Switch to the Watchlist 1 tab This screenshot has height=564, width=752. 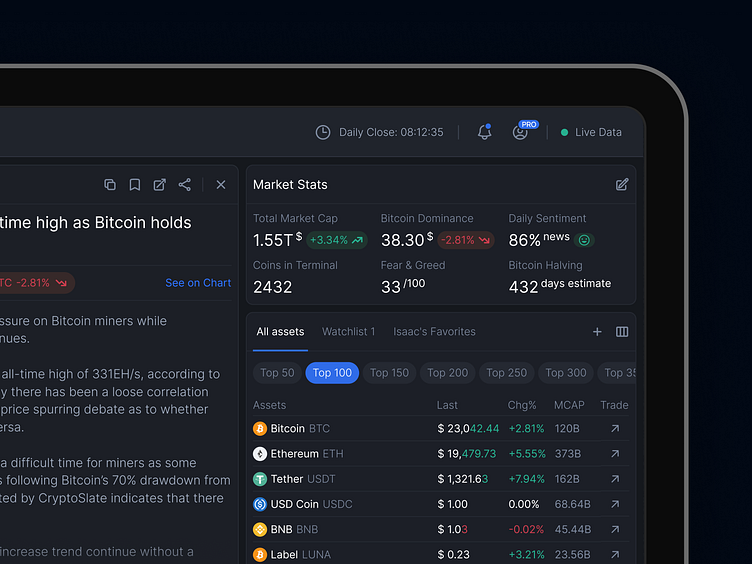pos(349,332)
